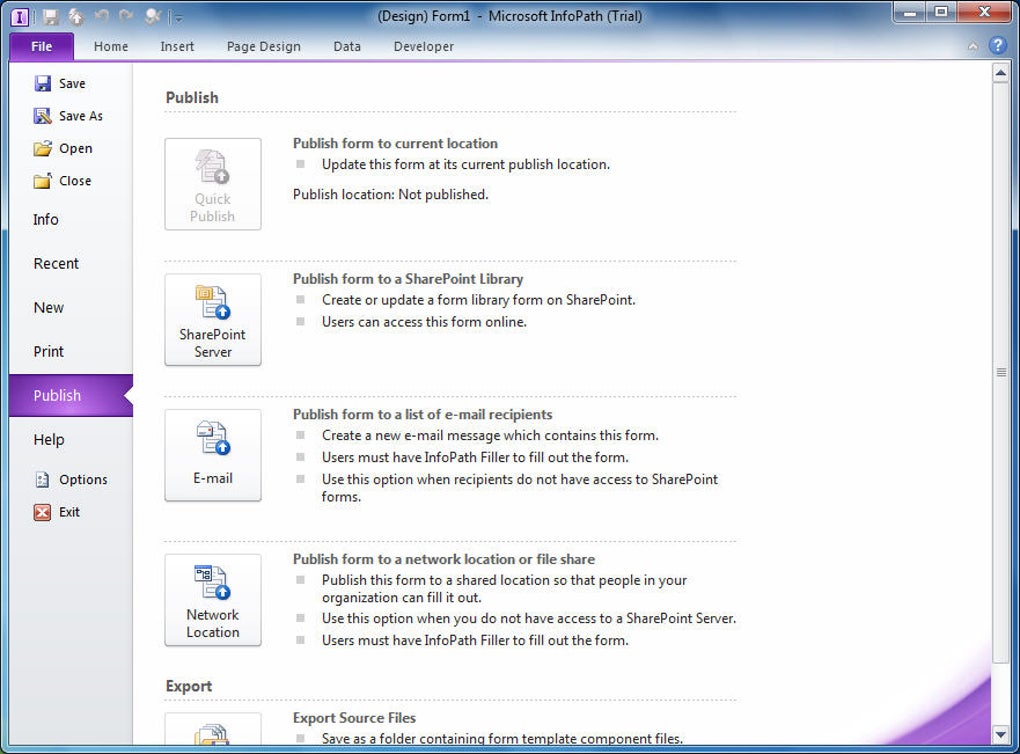The image size is (1020, 754).
Task: Click the Export Source Files button
Action: 213,729
